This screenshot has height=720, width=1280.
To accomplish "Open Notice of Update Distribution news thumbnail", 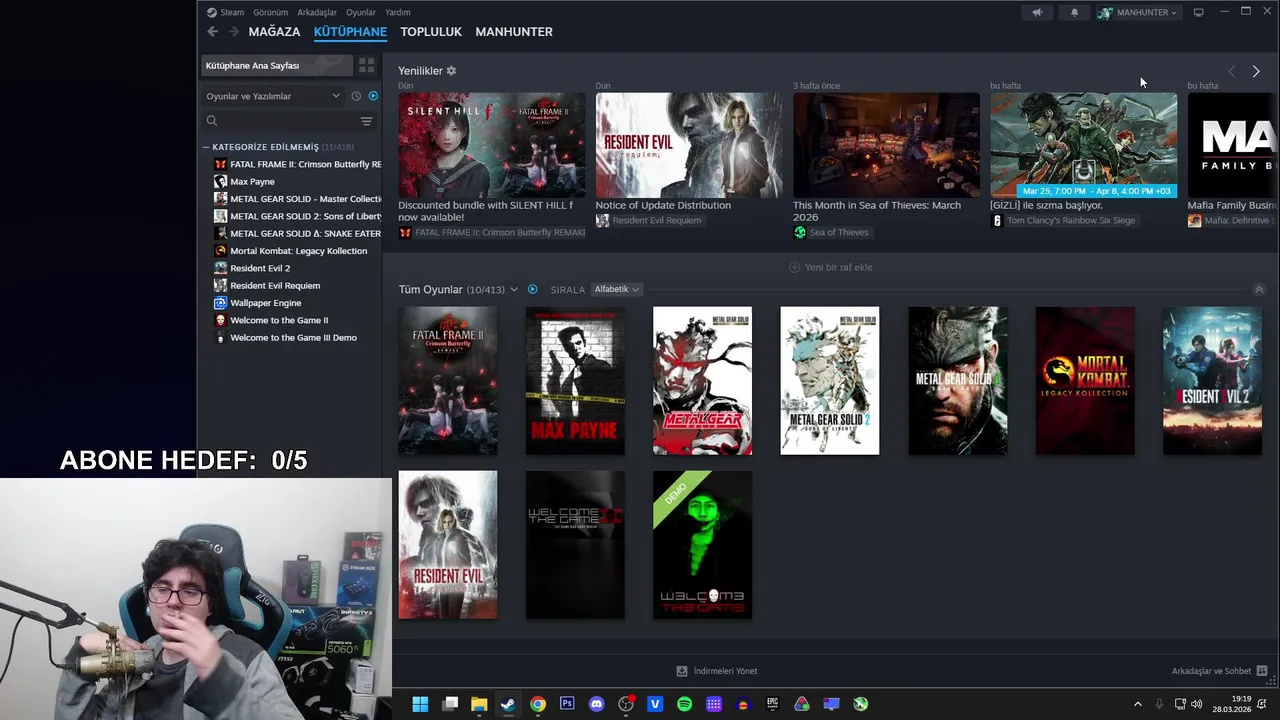I will 689,145.
